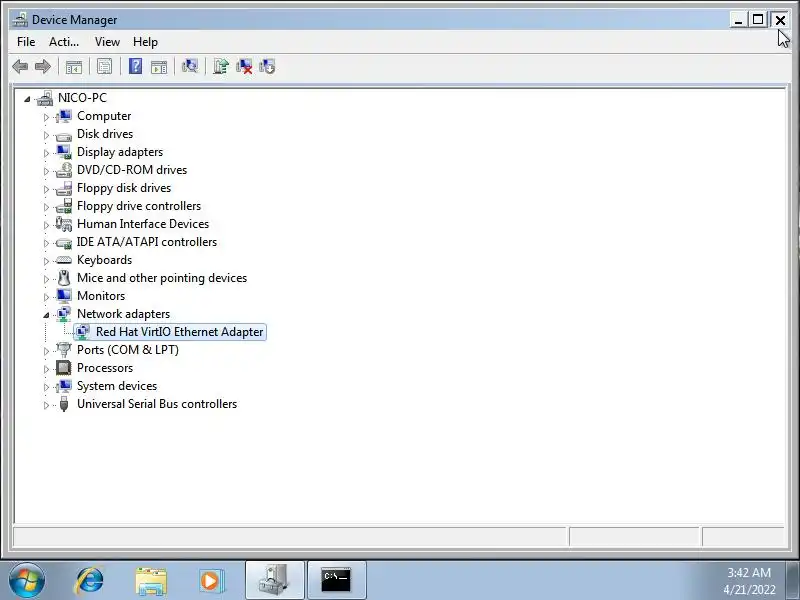The height and width of the screenshot is (600, 800).
Task: Expand the Disk drives category
Action: coord(46,135)
